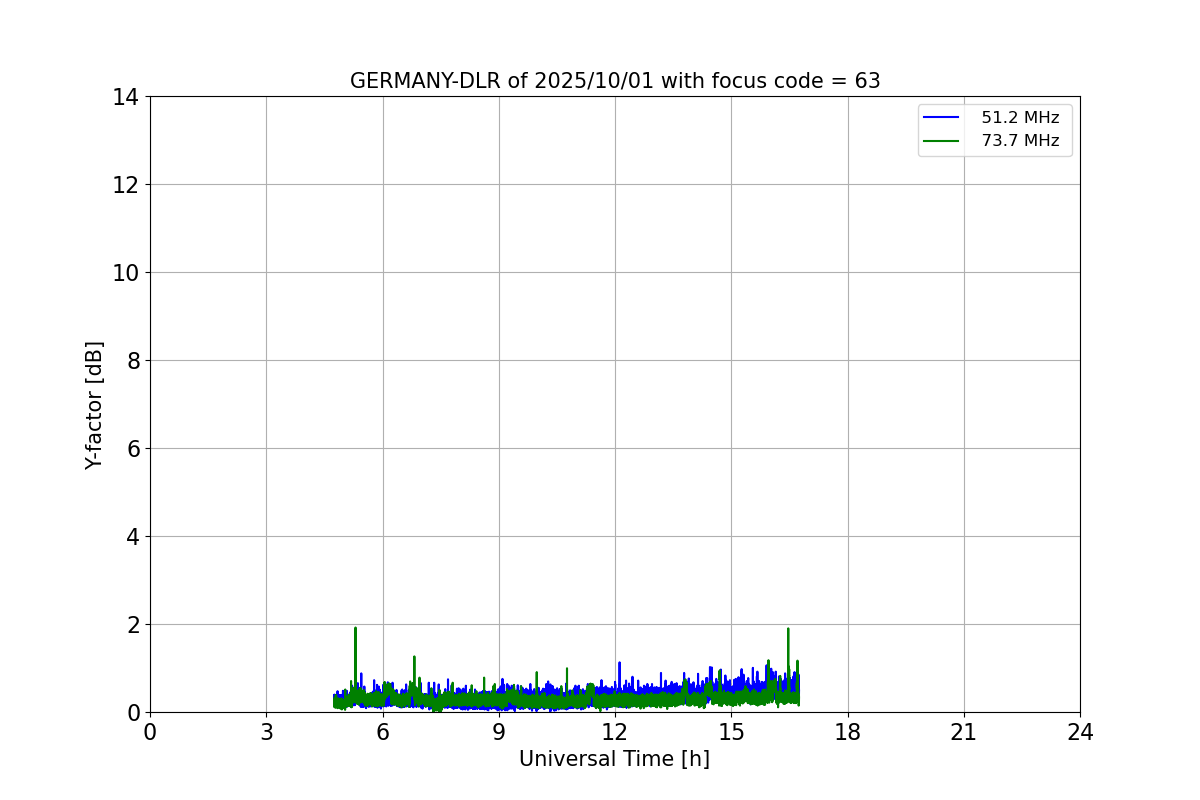
Task: Click x-axis tick label '12'
Action: click(615, 732)
